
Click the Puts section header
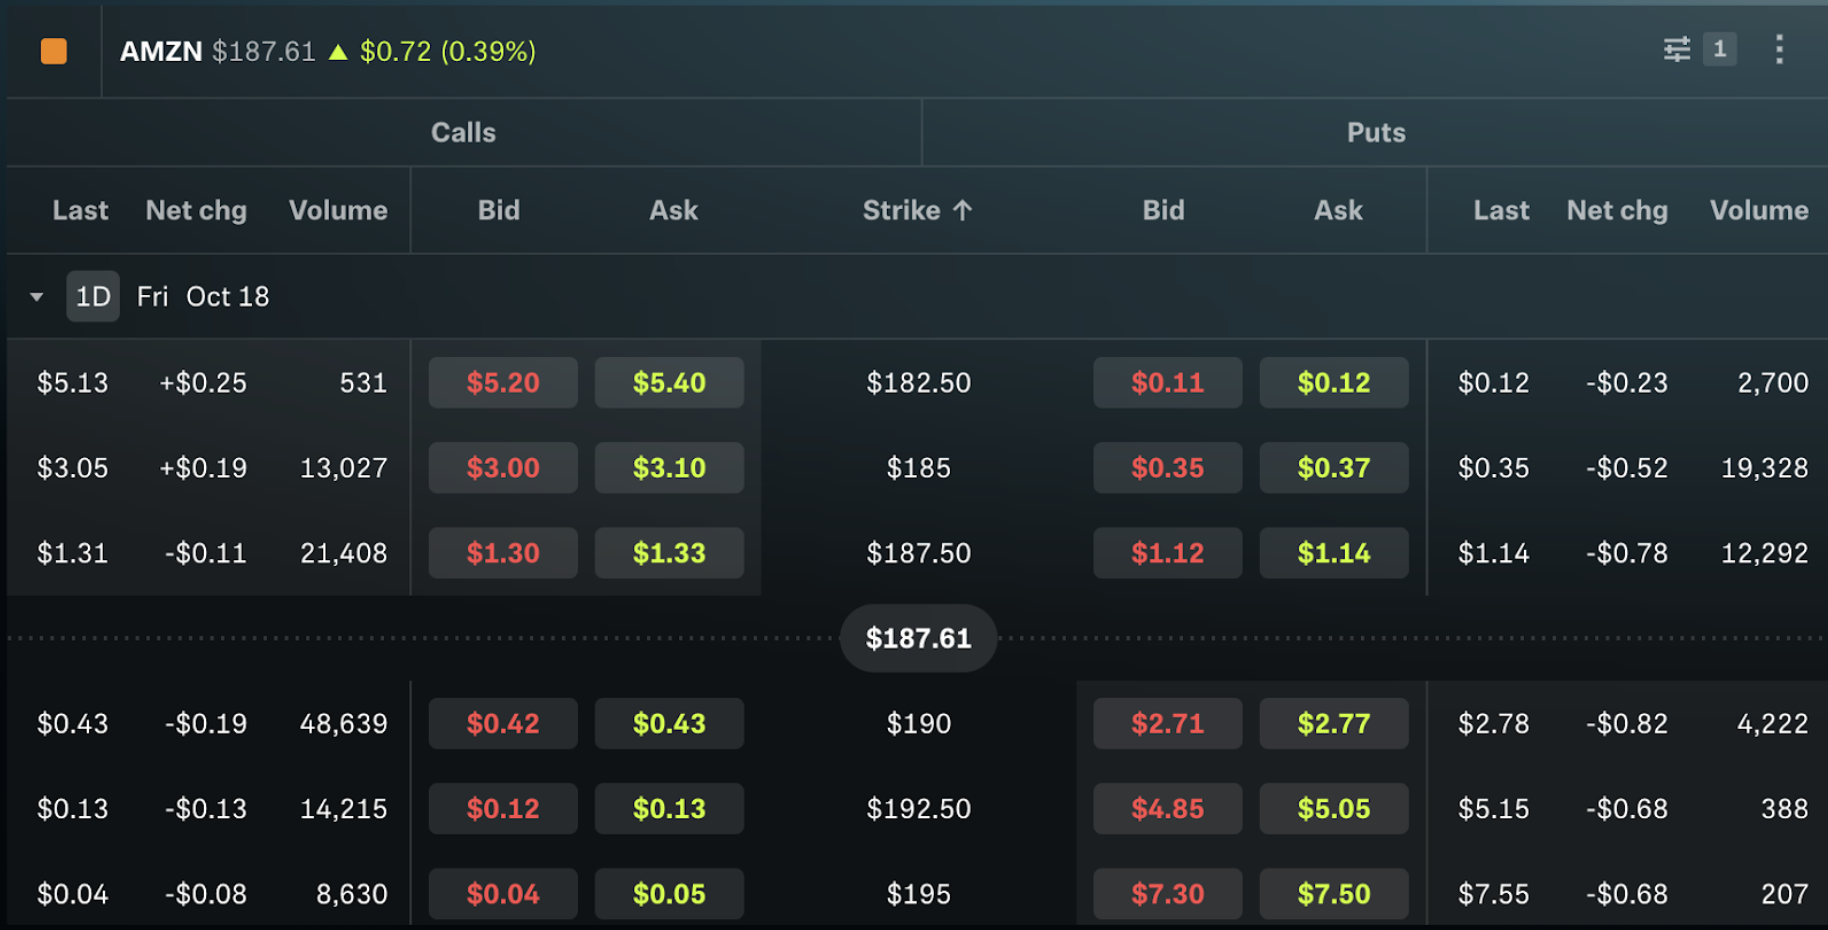pyautogui.click(x=1375, y=132)
